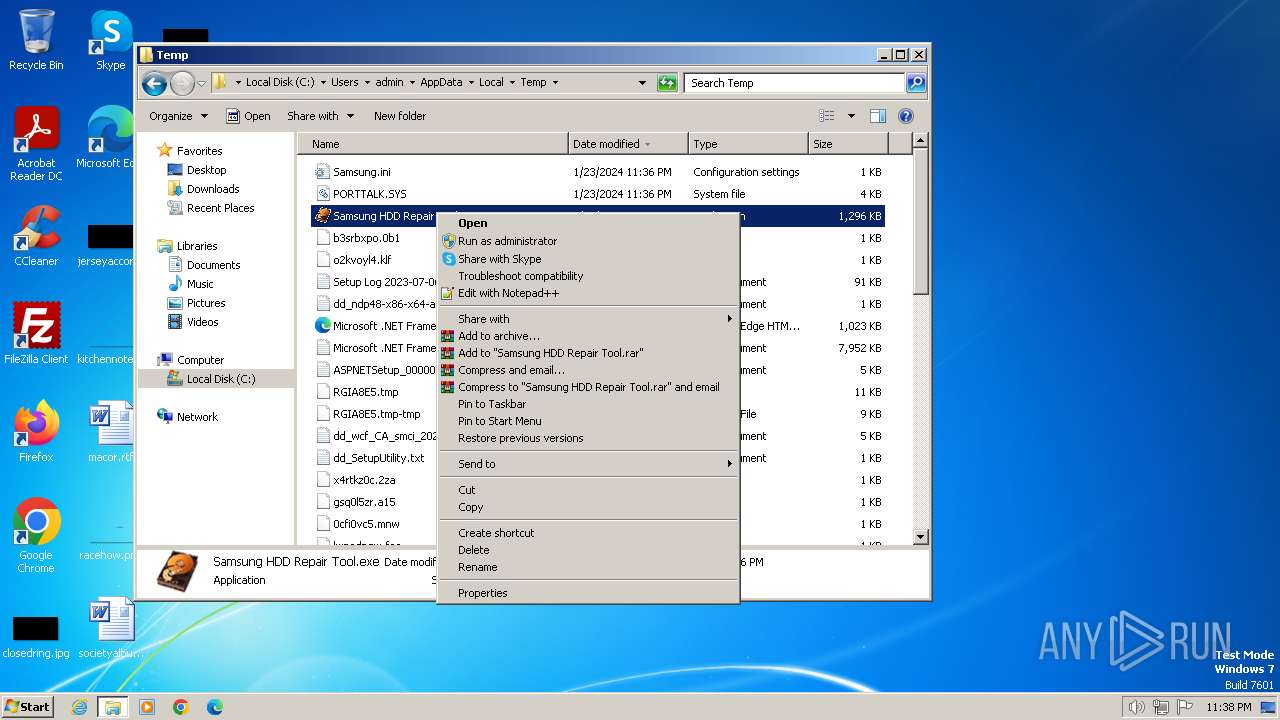
Task: Click Chrome icon in taskbar
Action: click(x=181, y=707)
